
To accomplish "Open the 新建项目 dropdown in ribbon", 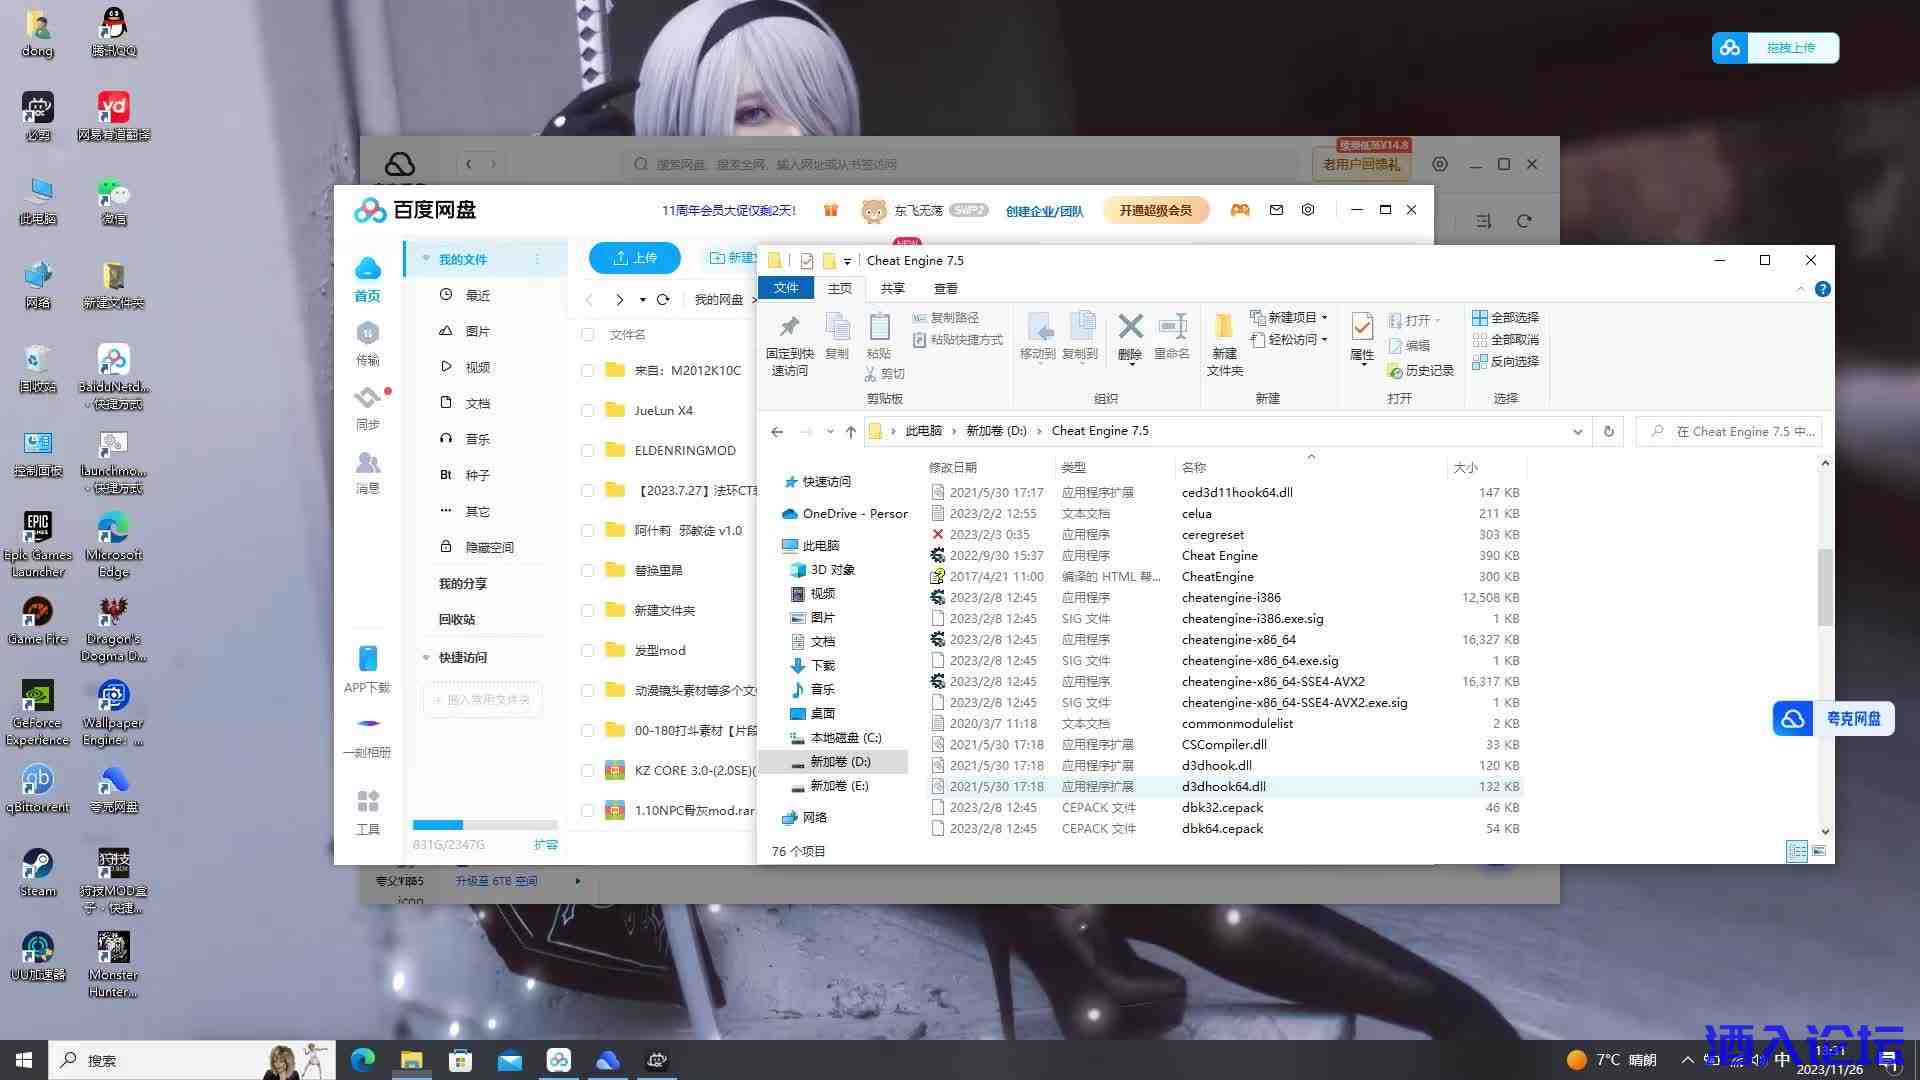I will 1290,317.
